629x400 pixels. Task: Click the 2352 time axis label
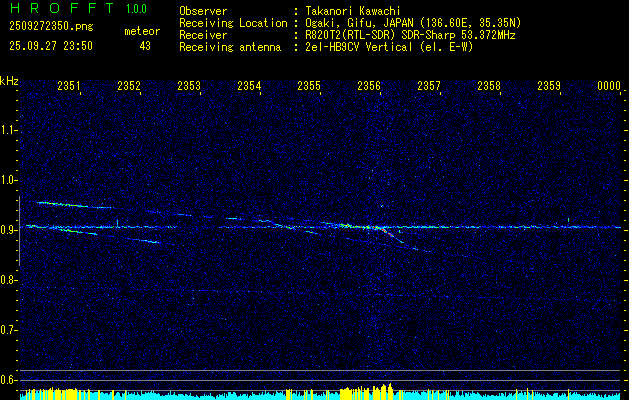[129, 85]
